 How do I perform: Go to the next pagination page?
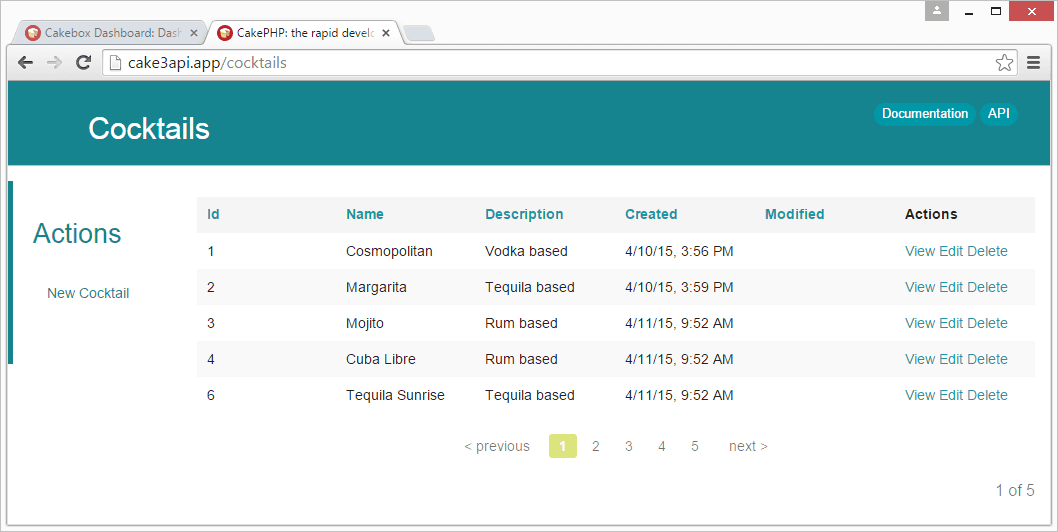click(x=747, y=446)
